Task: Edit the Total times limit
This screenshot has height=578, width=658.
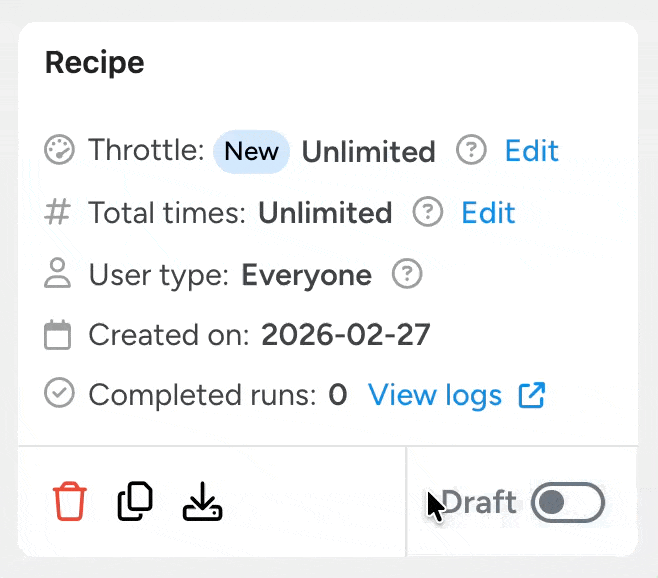Action: point(488,212)
